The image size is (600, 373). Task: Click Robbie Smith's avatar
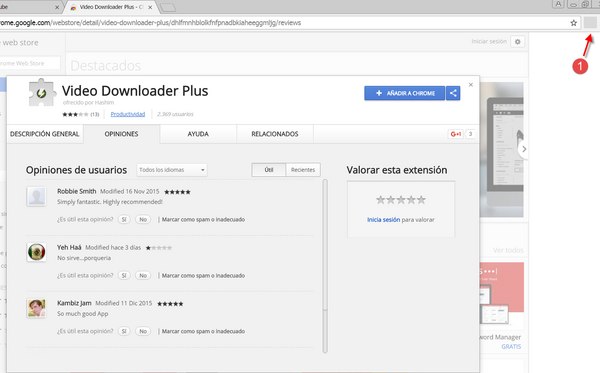click(37, 196)
